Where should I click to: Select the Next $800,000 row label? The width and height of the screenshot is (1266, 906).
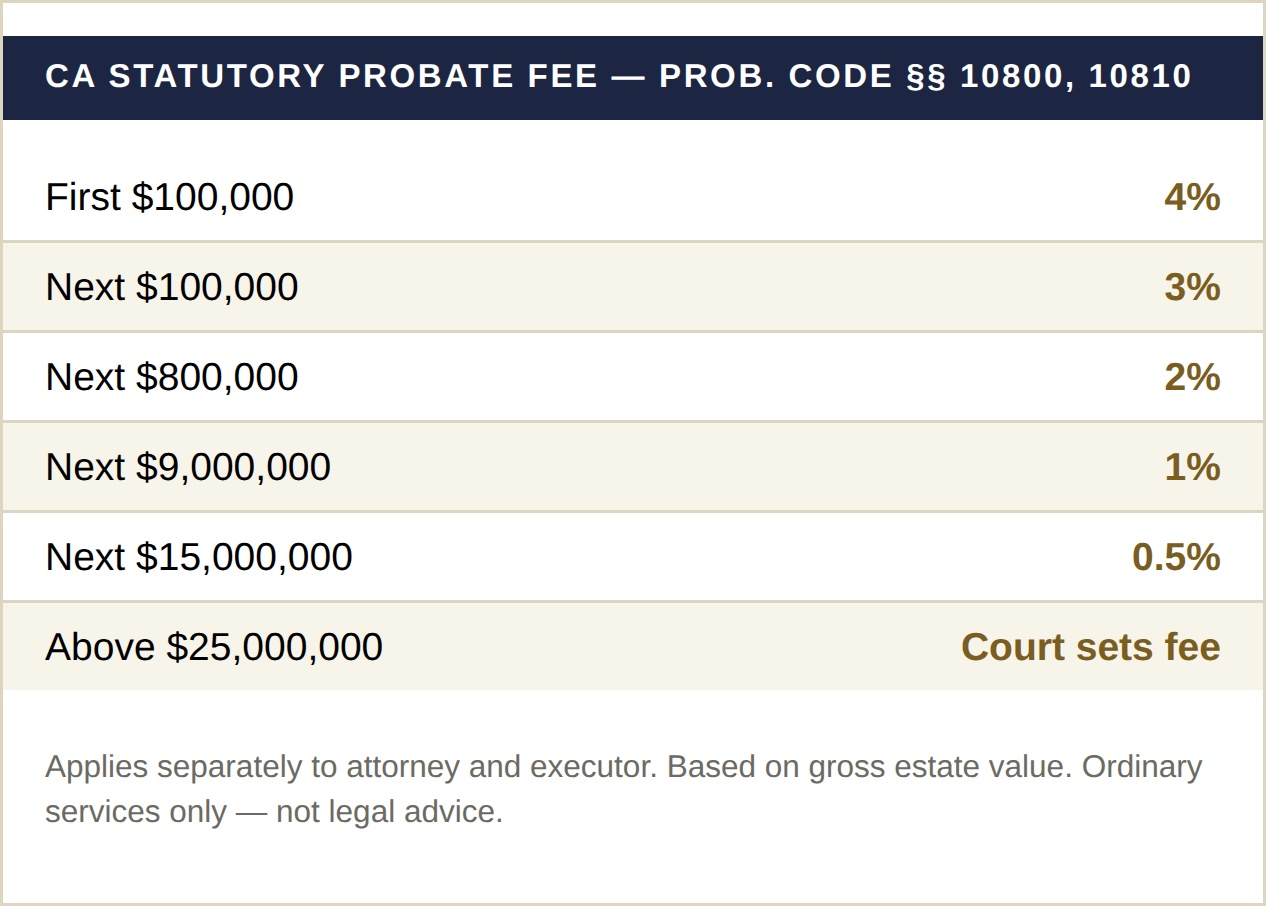point(172,377)
